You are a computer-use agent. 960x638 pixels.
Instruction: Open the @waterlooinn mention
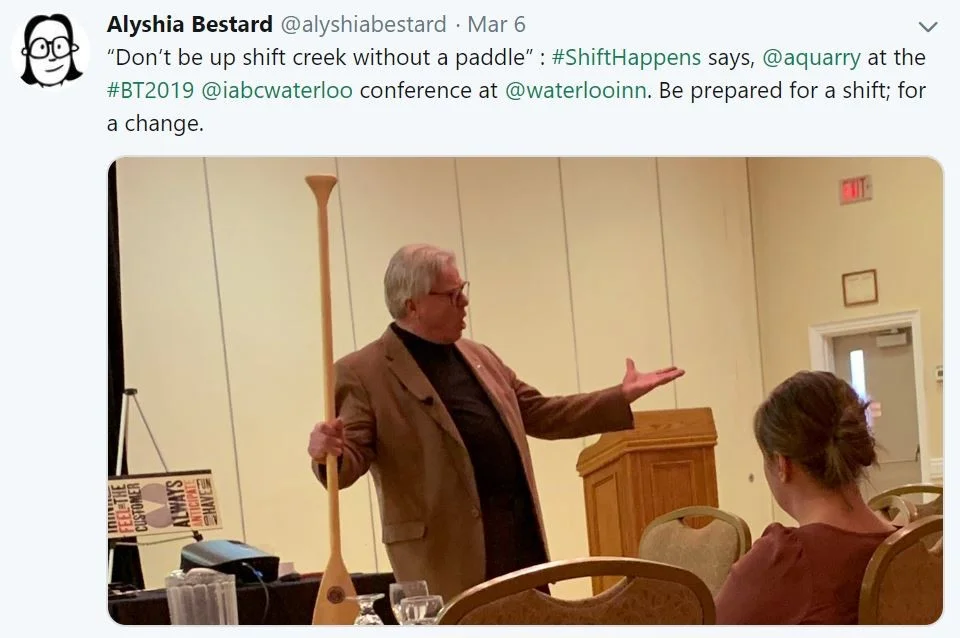pyautogui.click(x=575, y=91)
